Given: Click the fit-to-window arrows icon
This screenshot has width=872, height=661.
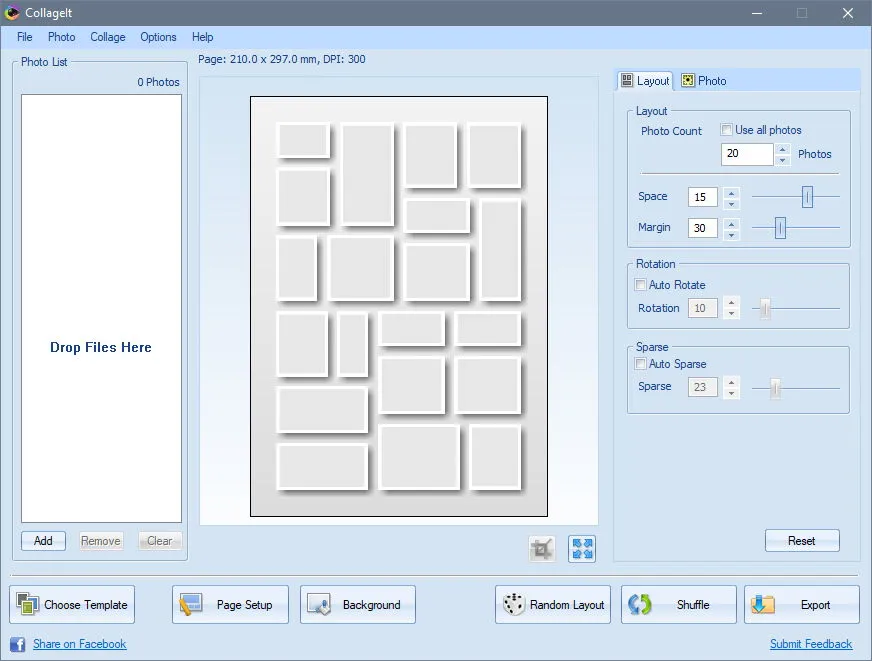Looking at the screenshot, I should tap(582, 549).
